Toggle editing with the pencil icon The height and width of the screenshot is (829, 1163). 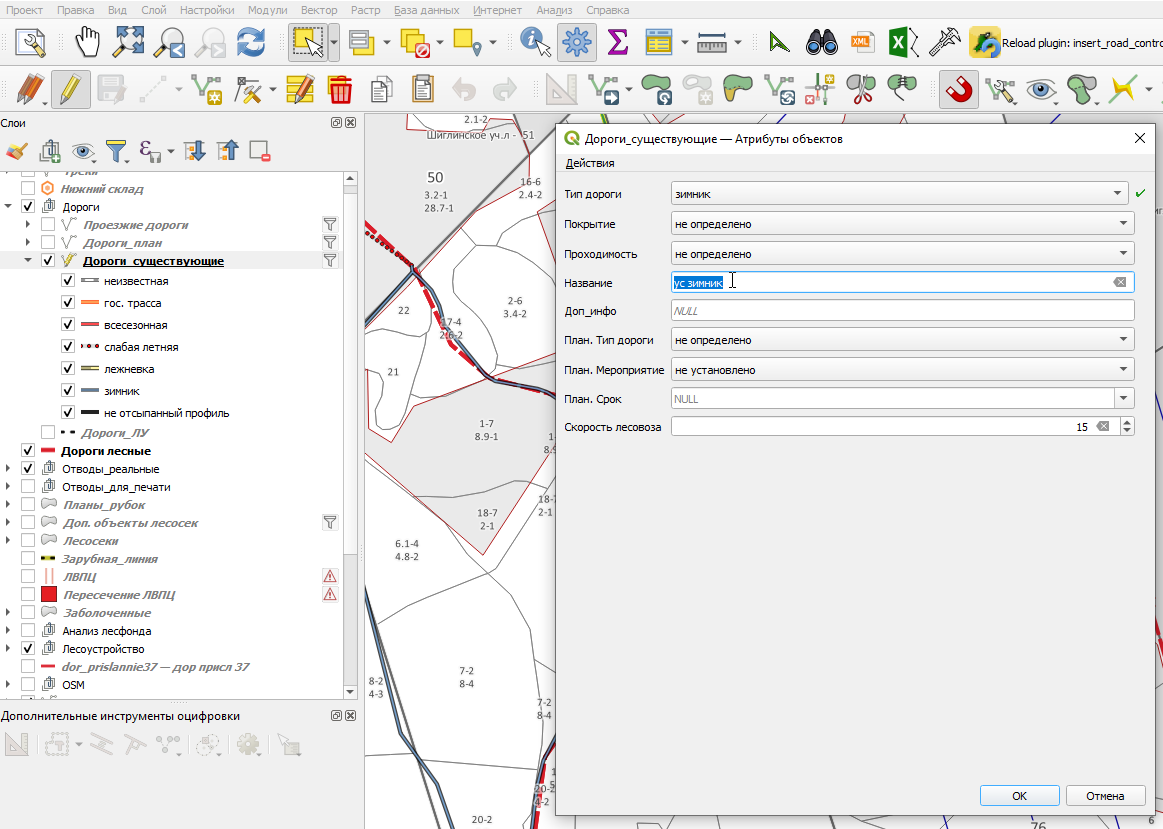pos(70,90)
